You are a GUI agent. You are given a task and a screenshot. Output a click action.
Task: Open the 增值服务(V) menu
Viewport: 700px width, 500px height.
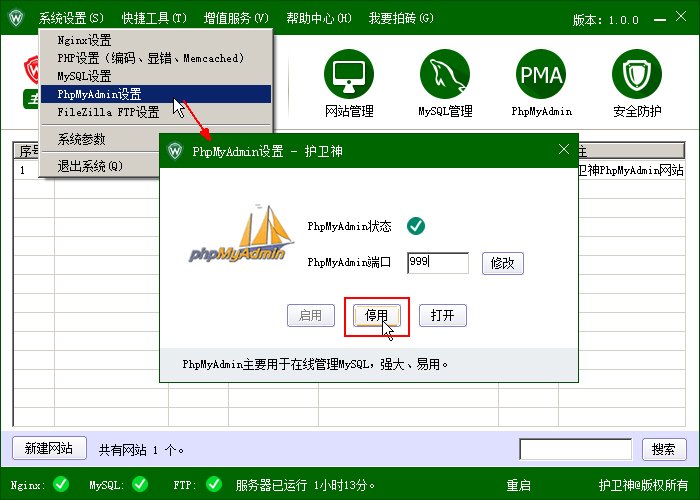(x=236, y=18)
